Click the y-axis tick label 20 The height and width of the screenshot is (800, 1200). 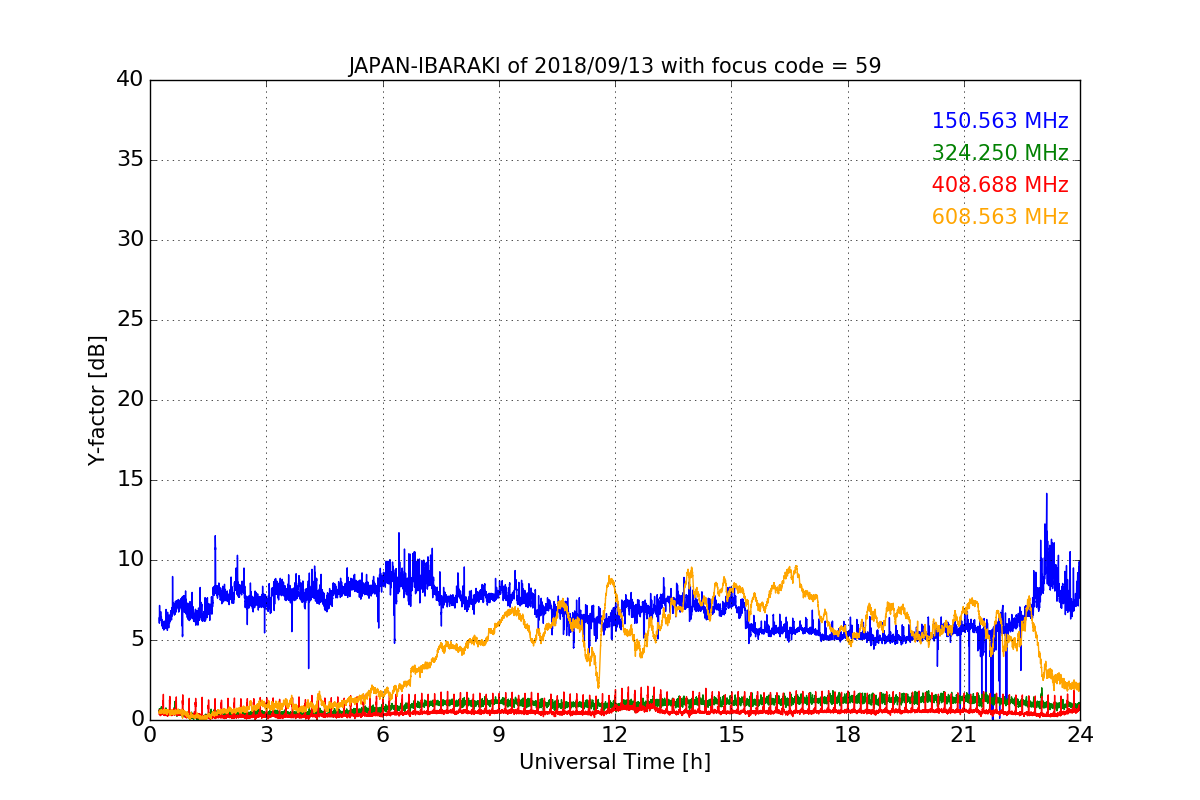click(130, 400)
